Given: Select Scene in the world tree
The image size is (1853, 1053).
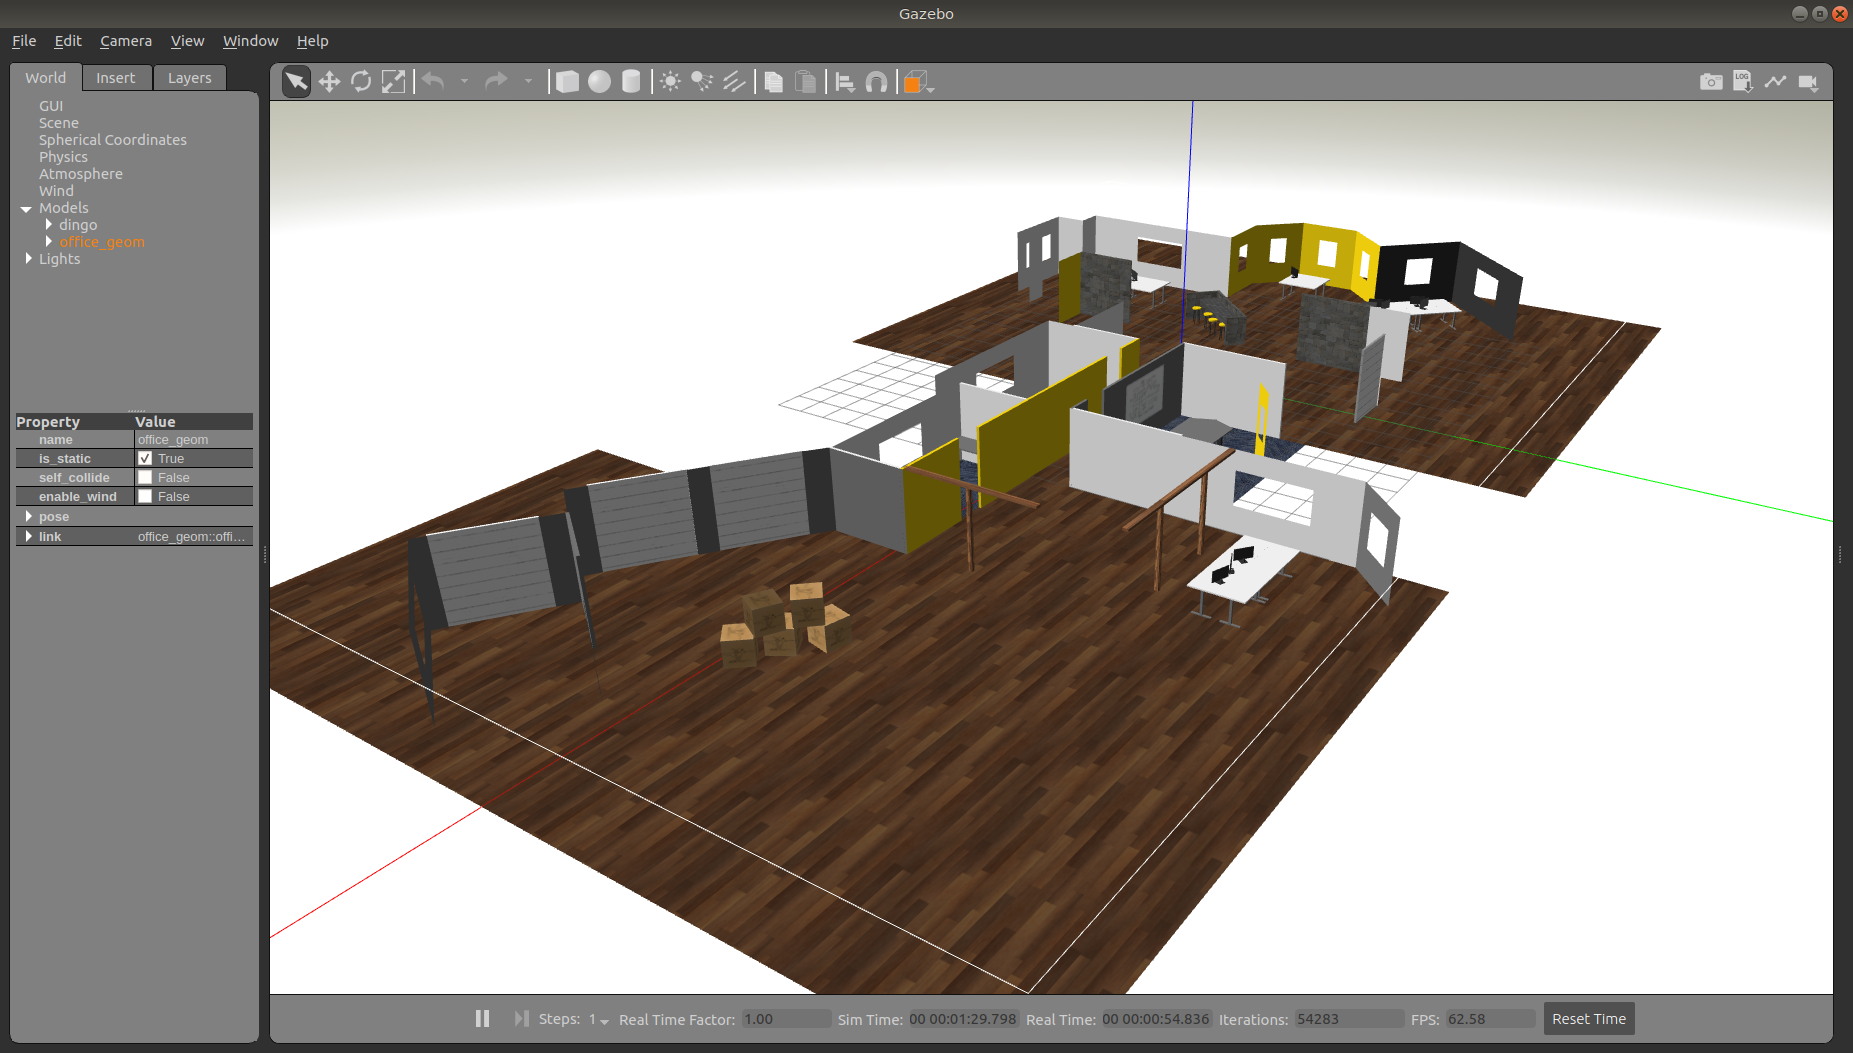Looking at the screenshot, I should [59, 123].
